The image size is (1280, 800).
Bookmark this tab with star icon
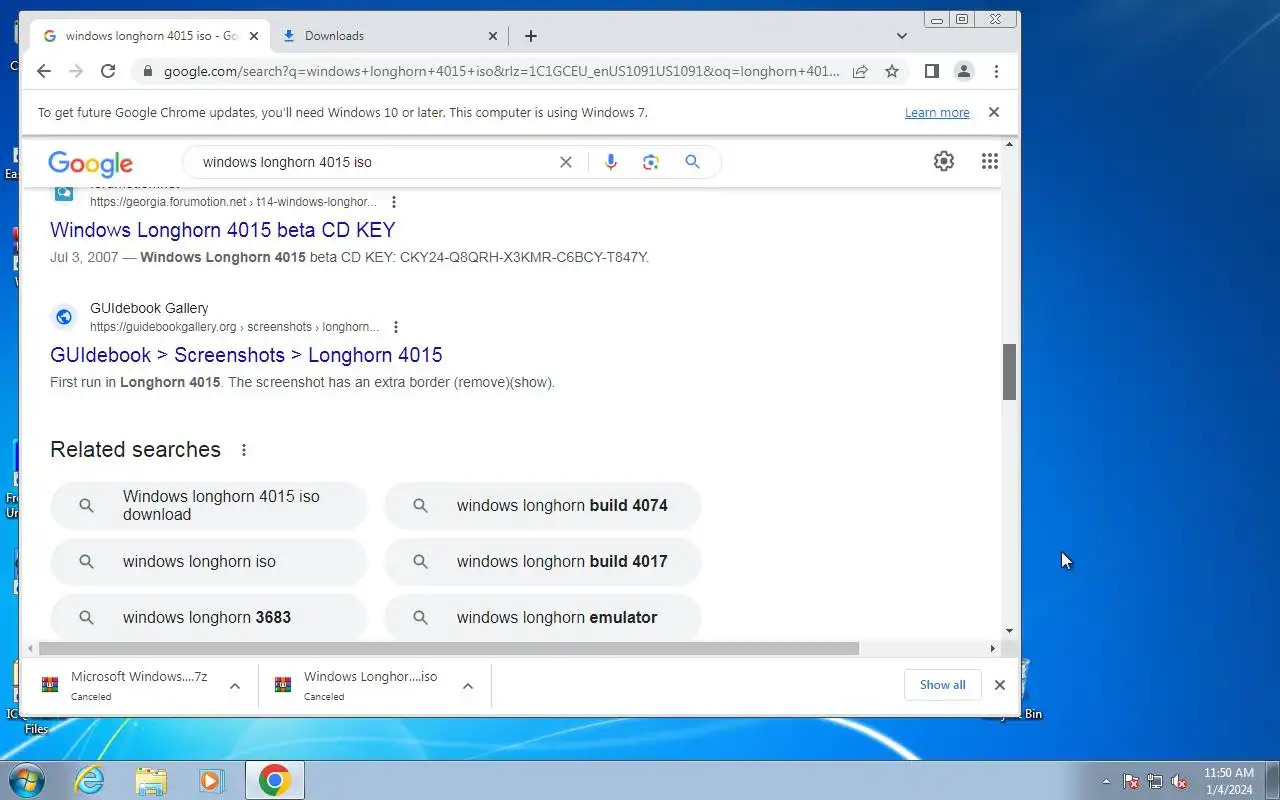pyautogui.click(x=892, y=71)
